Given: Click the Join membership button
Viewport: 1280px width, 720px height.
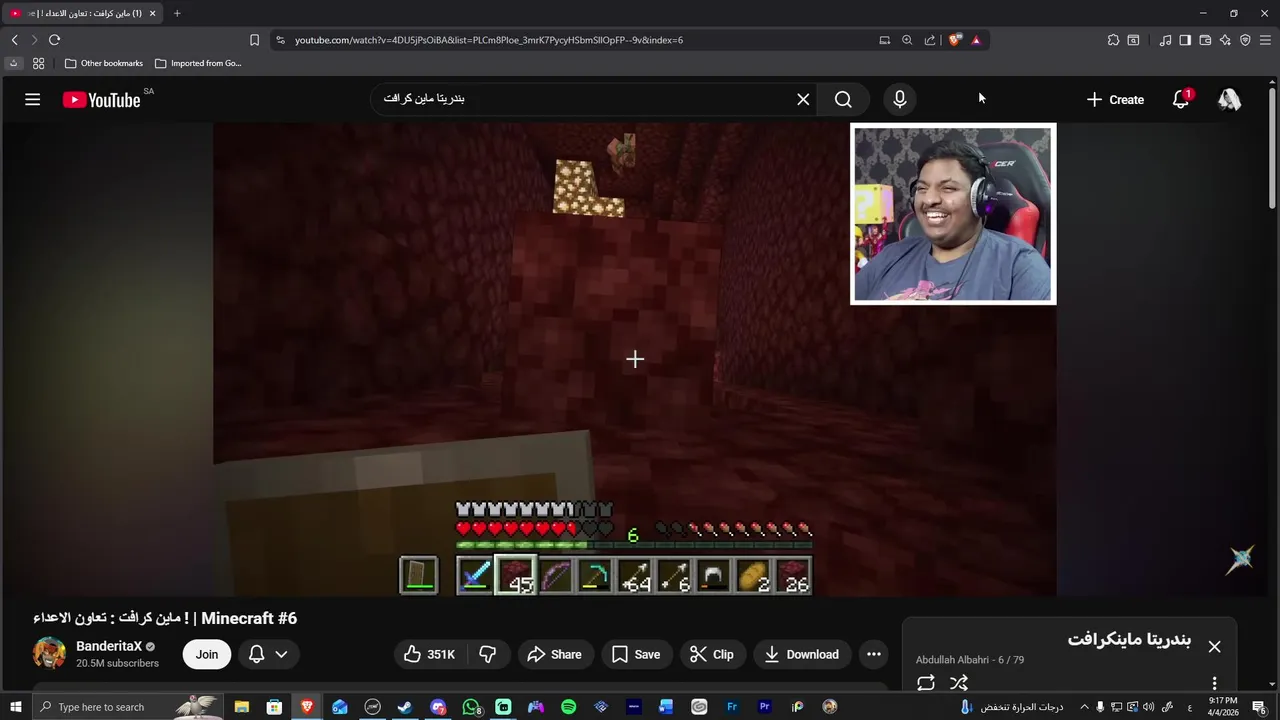Looking at the screenshot, I should (207, 654).
